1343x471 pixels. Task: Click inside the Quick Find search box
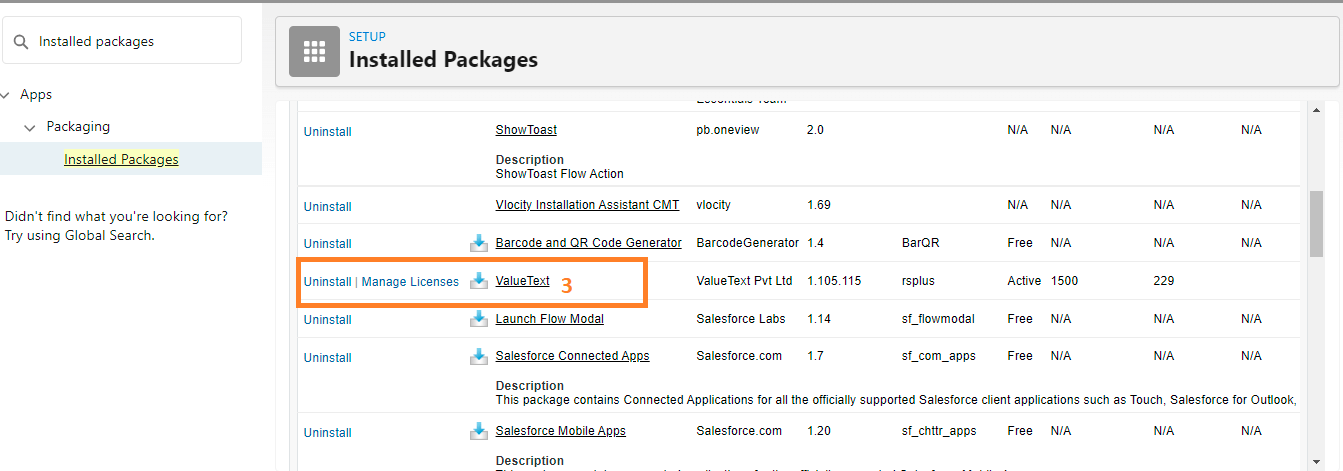pyautogui.click(x=122, y=41)
